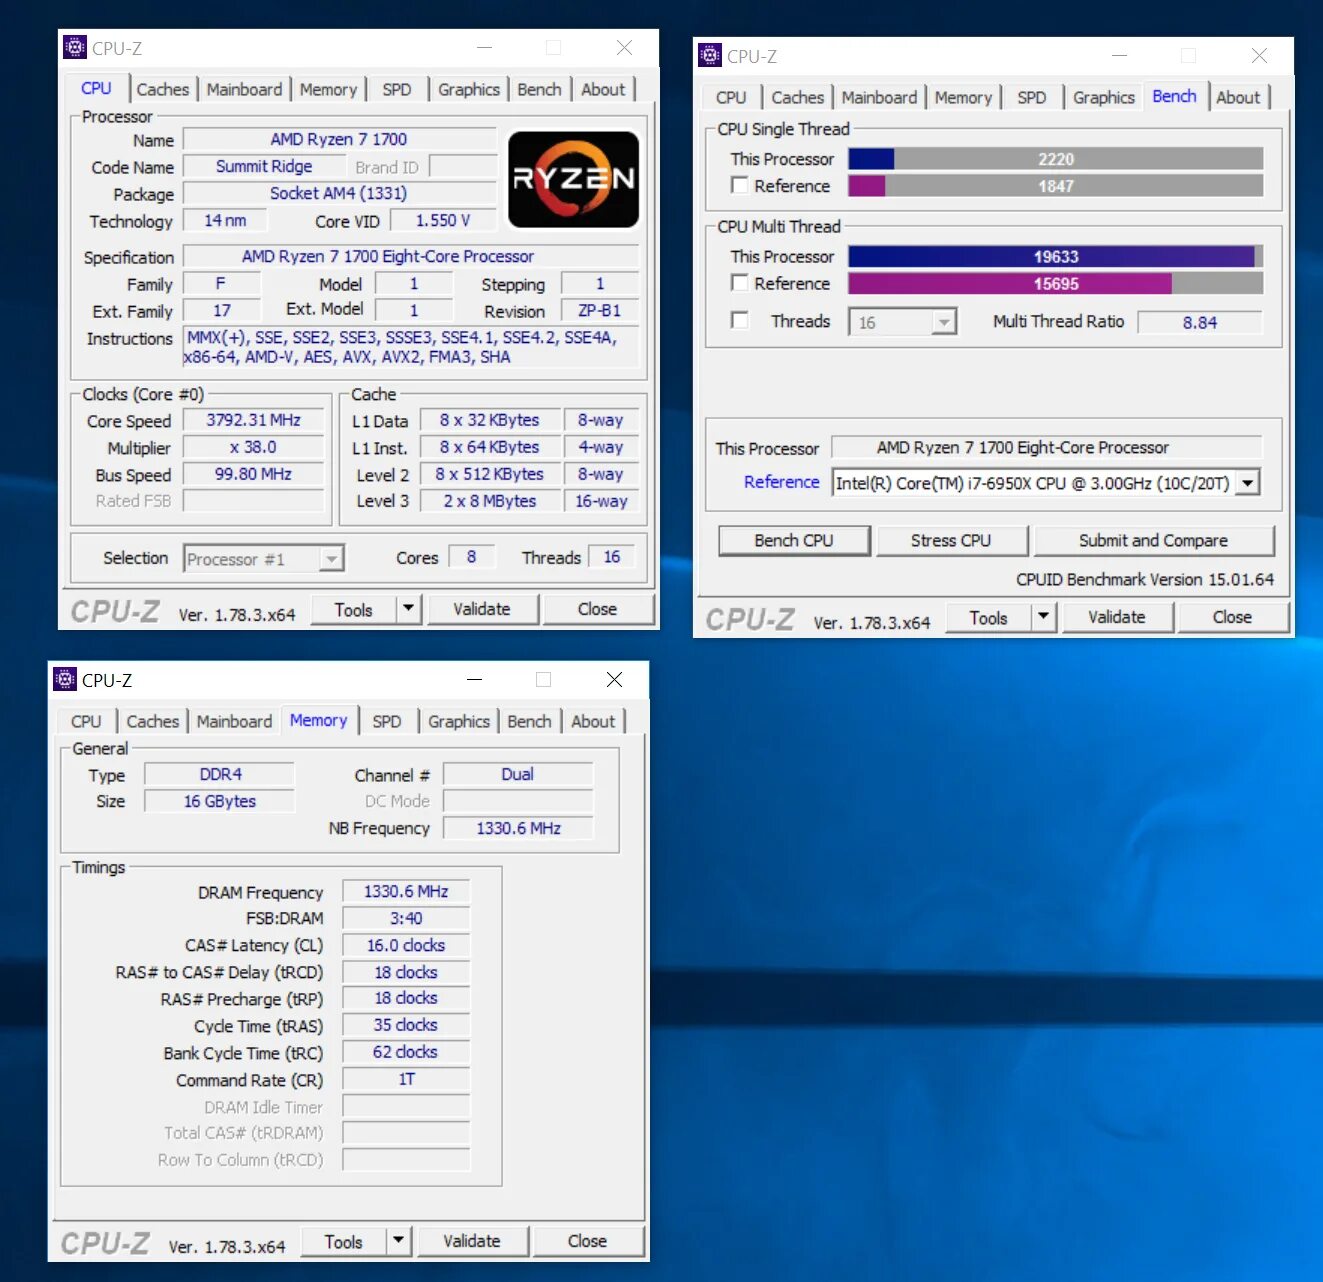1323x1282 pixels.
Task: Open Mainboard tab in CPU window
Action: 244,89
